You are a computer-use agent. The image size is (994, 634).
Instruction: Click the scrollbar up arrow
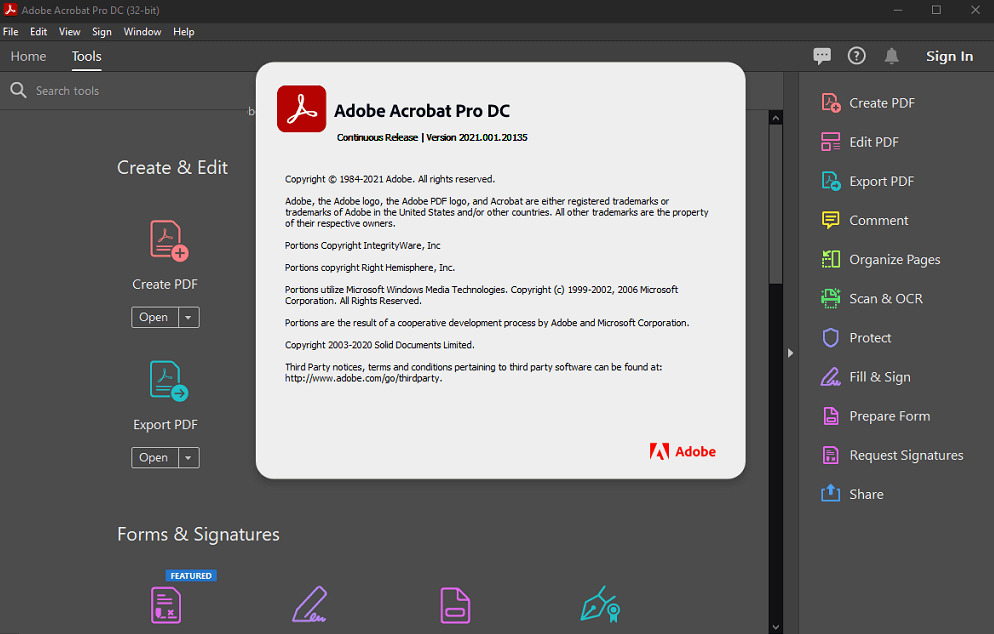(x=776, y=118)
